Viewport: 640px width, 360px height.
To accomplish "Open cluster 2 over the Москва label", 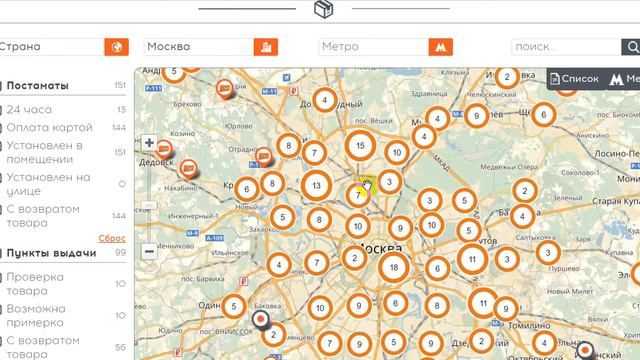I will 354,258.
